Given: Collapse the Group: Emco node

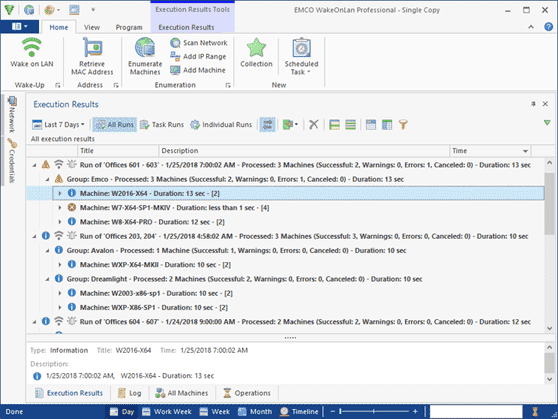Looking at the screenshot, I should tap(47, 179).
